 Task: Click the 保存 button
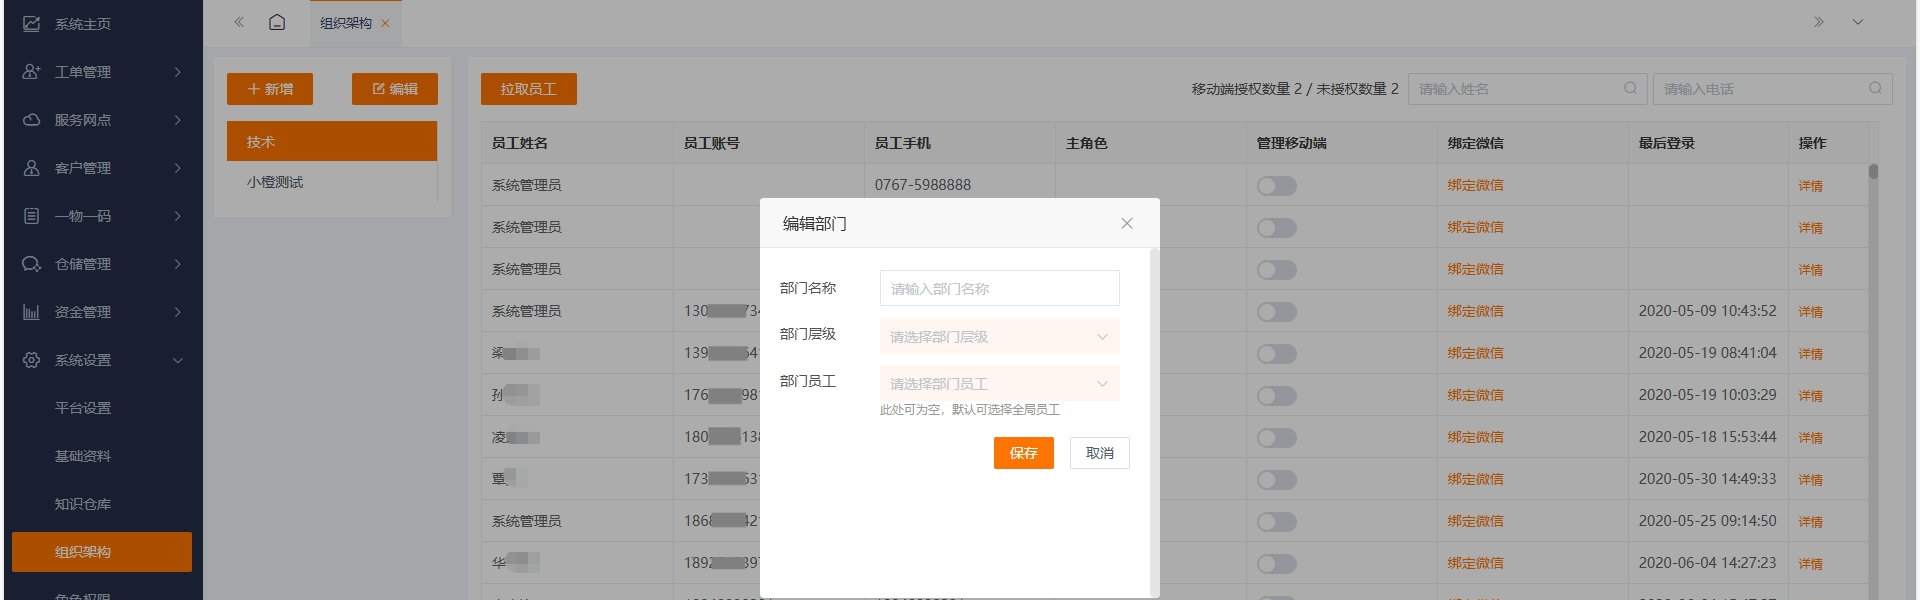pos(1023,453)
